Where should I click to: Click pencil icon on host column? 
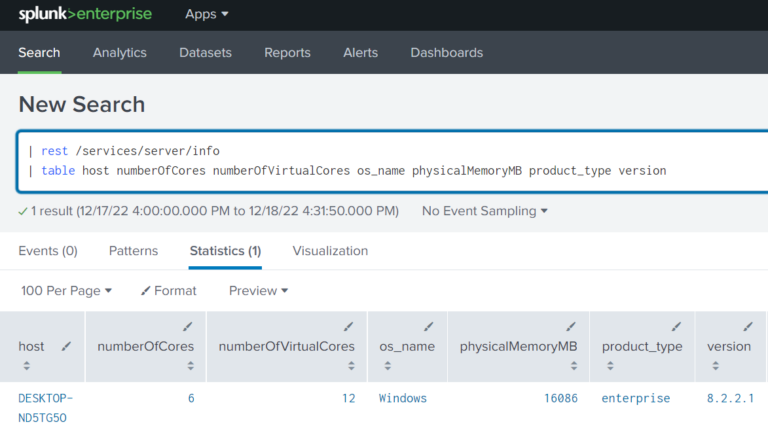click(x=66, y=346)
